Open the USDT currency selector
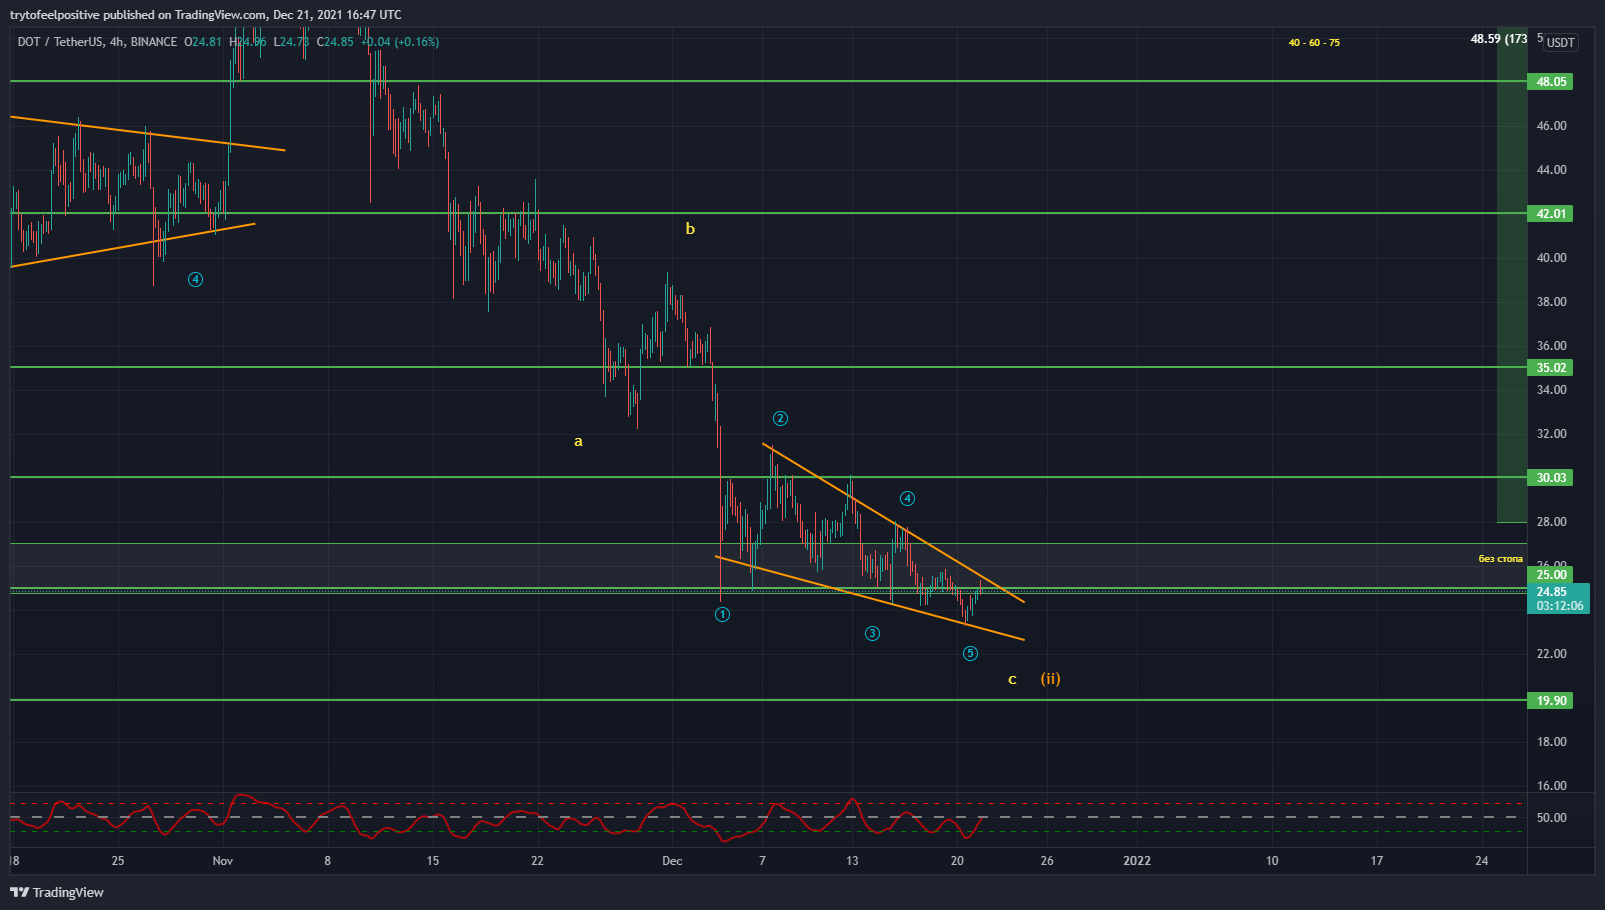 [1560, 42]
